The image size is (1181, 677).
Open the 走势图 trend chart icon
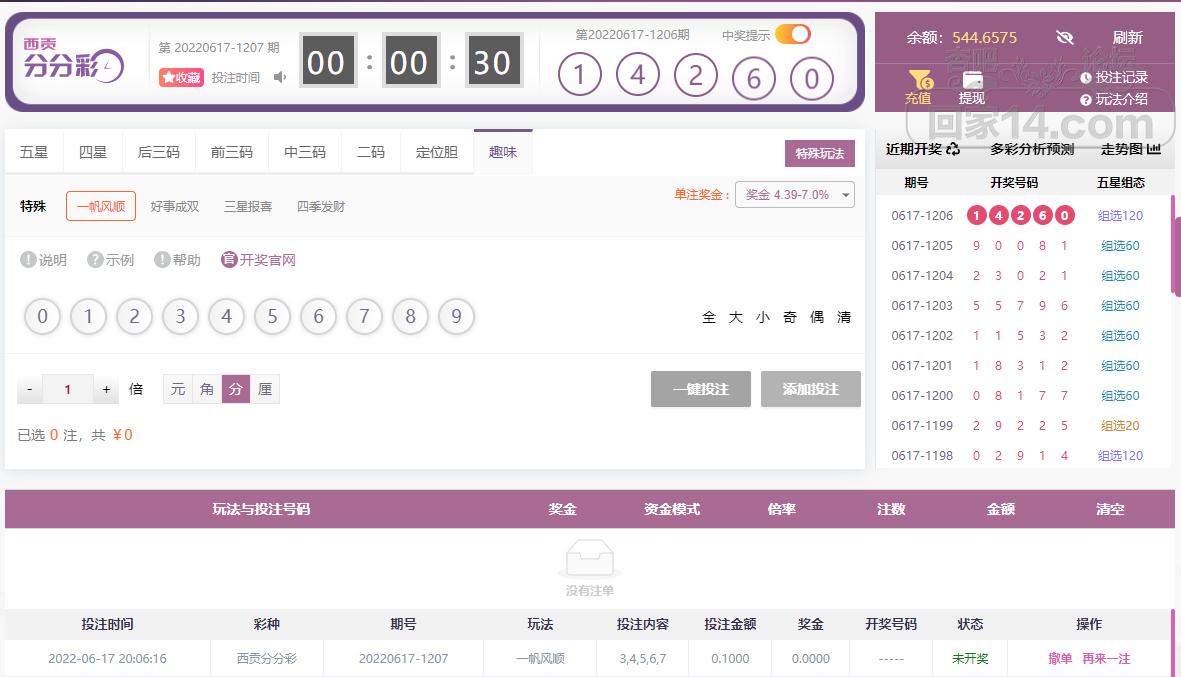tap(1153, 149)
